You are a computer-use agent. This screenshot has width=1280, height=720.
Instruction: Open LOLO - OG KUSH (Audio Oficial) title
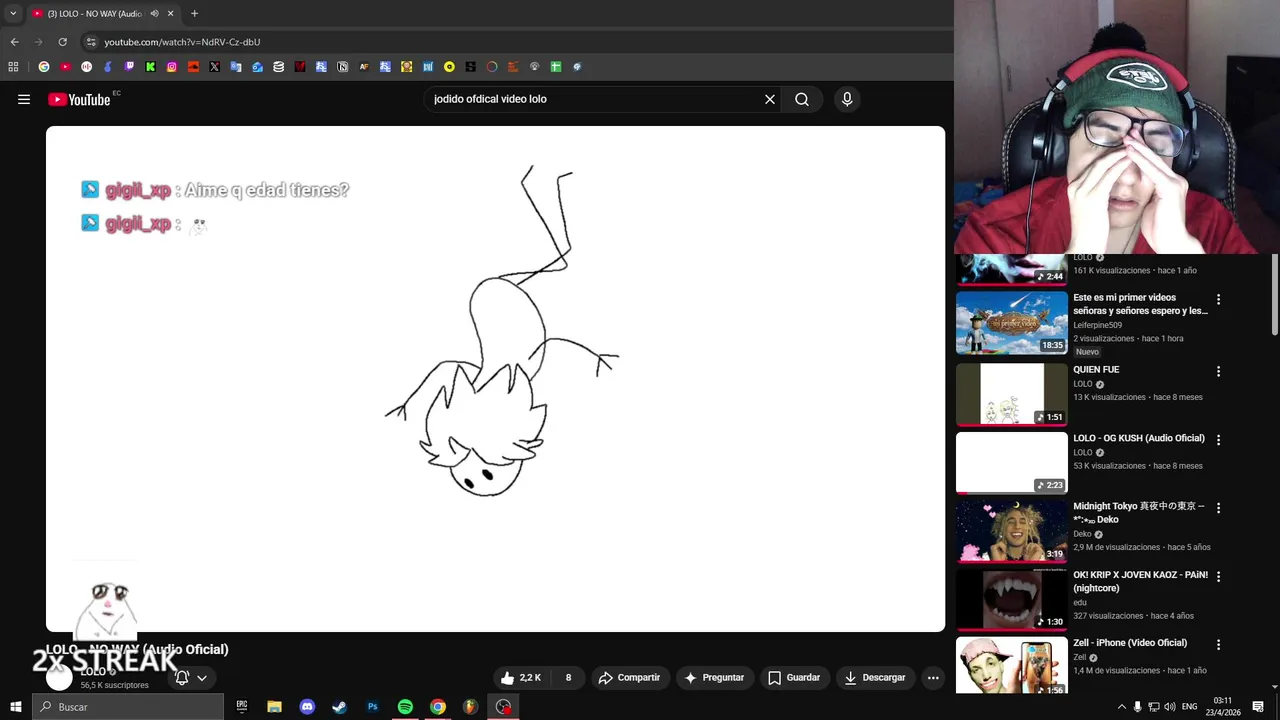pyautogui.click(x=1139, y=438)
